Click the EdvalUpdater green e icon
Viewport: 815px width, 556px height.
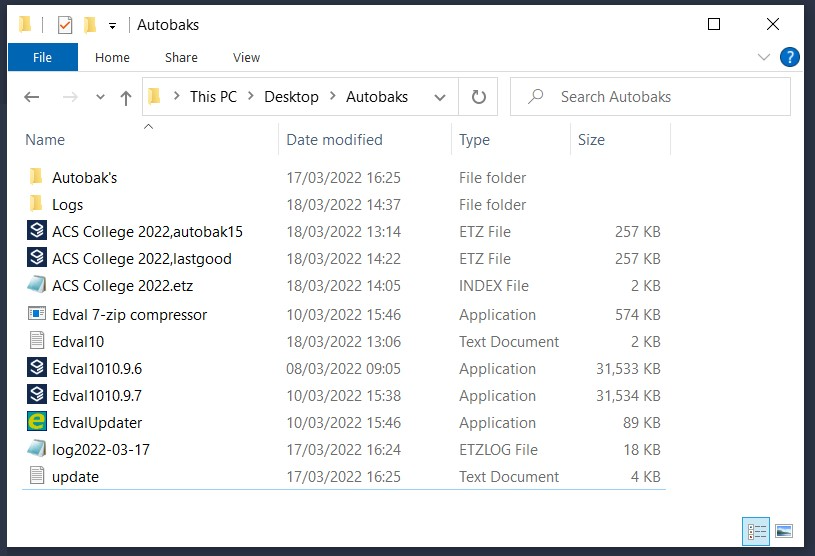[x=37, y=422]
